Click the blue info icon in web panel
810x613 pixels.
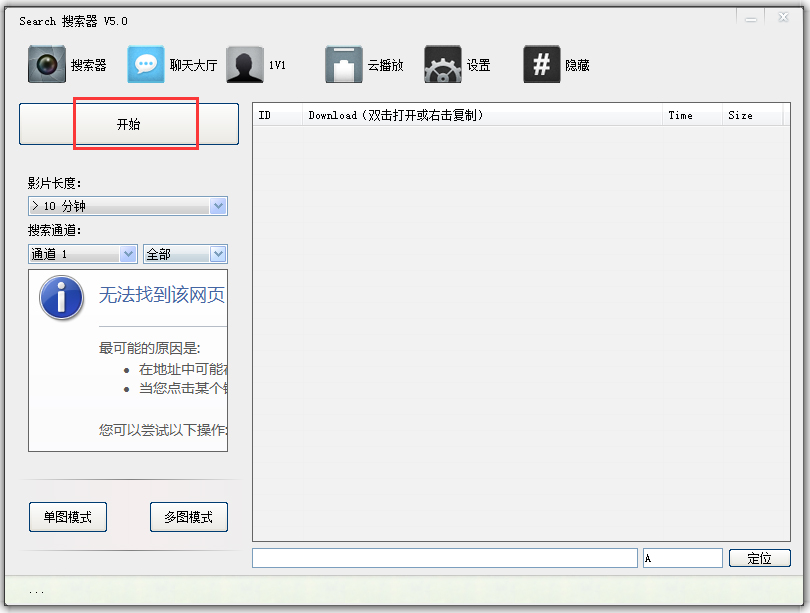pos(61,298)
